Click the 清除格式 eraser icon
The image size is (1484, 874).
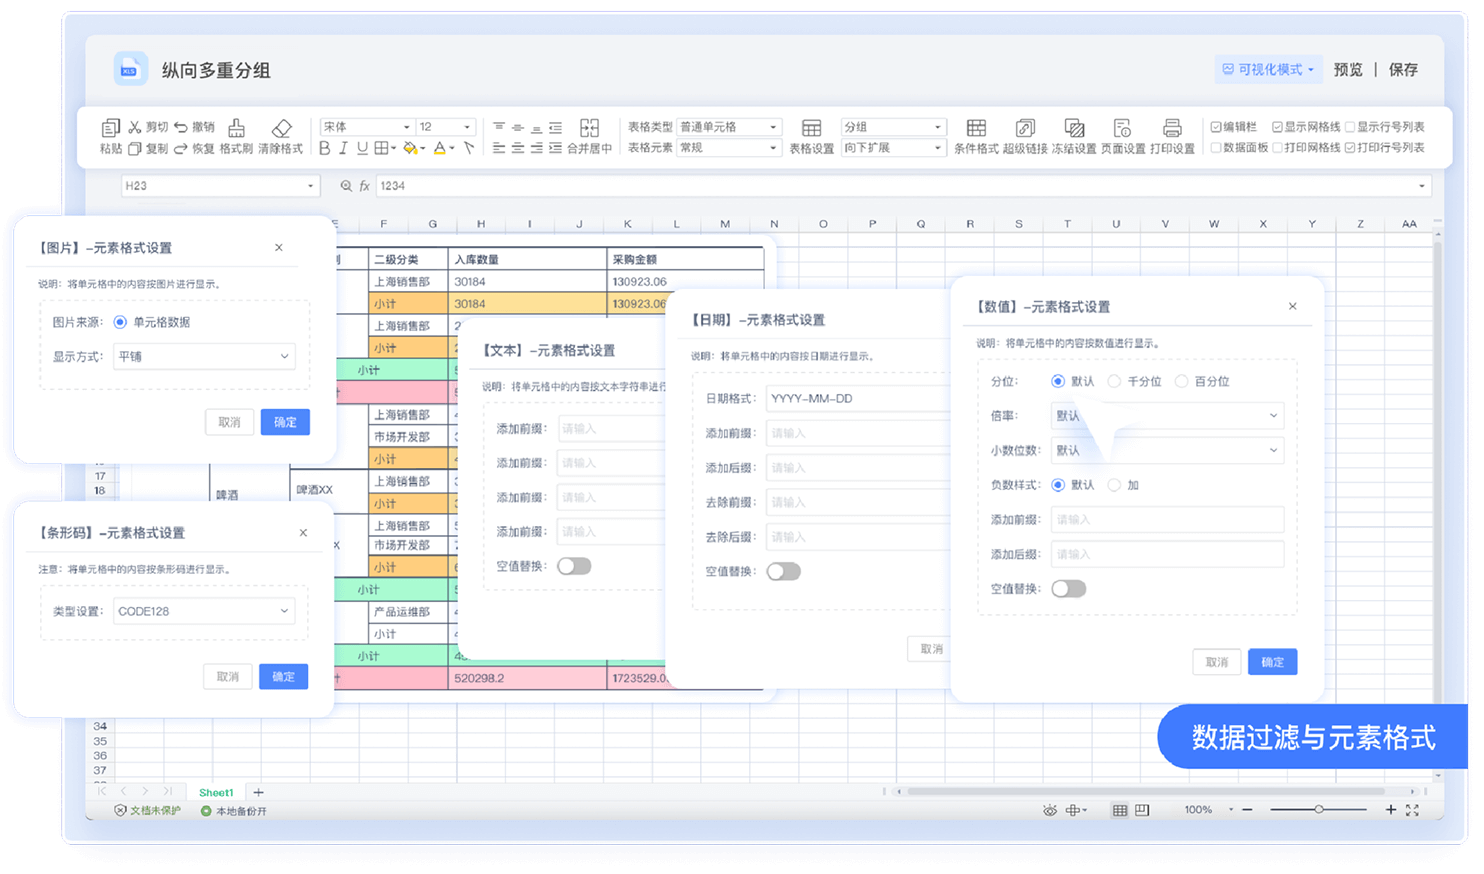click(x=281, y=128)
